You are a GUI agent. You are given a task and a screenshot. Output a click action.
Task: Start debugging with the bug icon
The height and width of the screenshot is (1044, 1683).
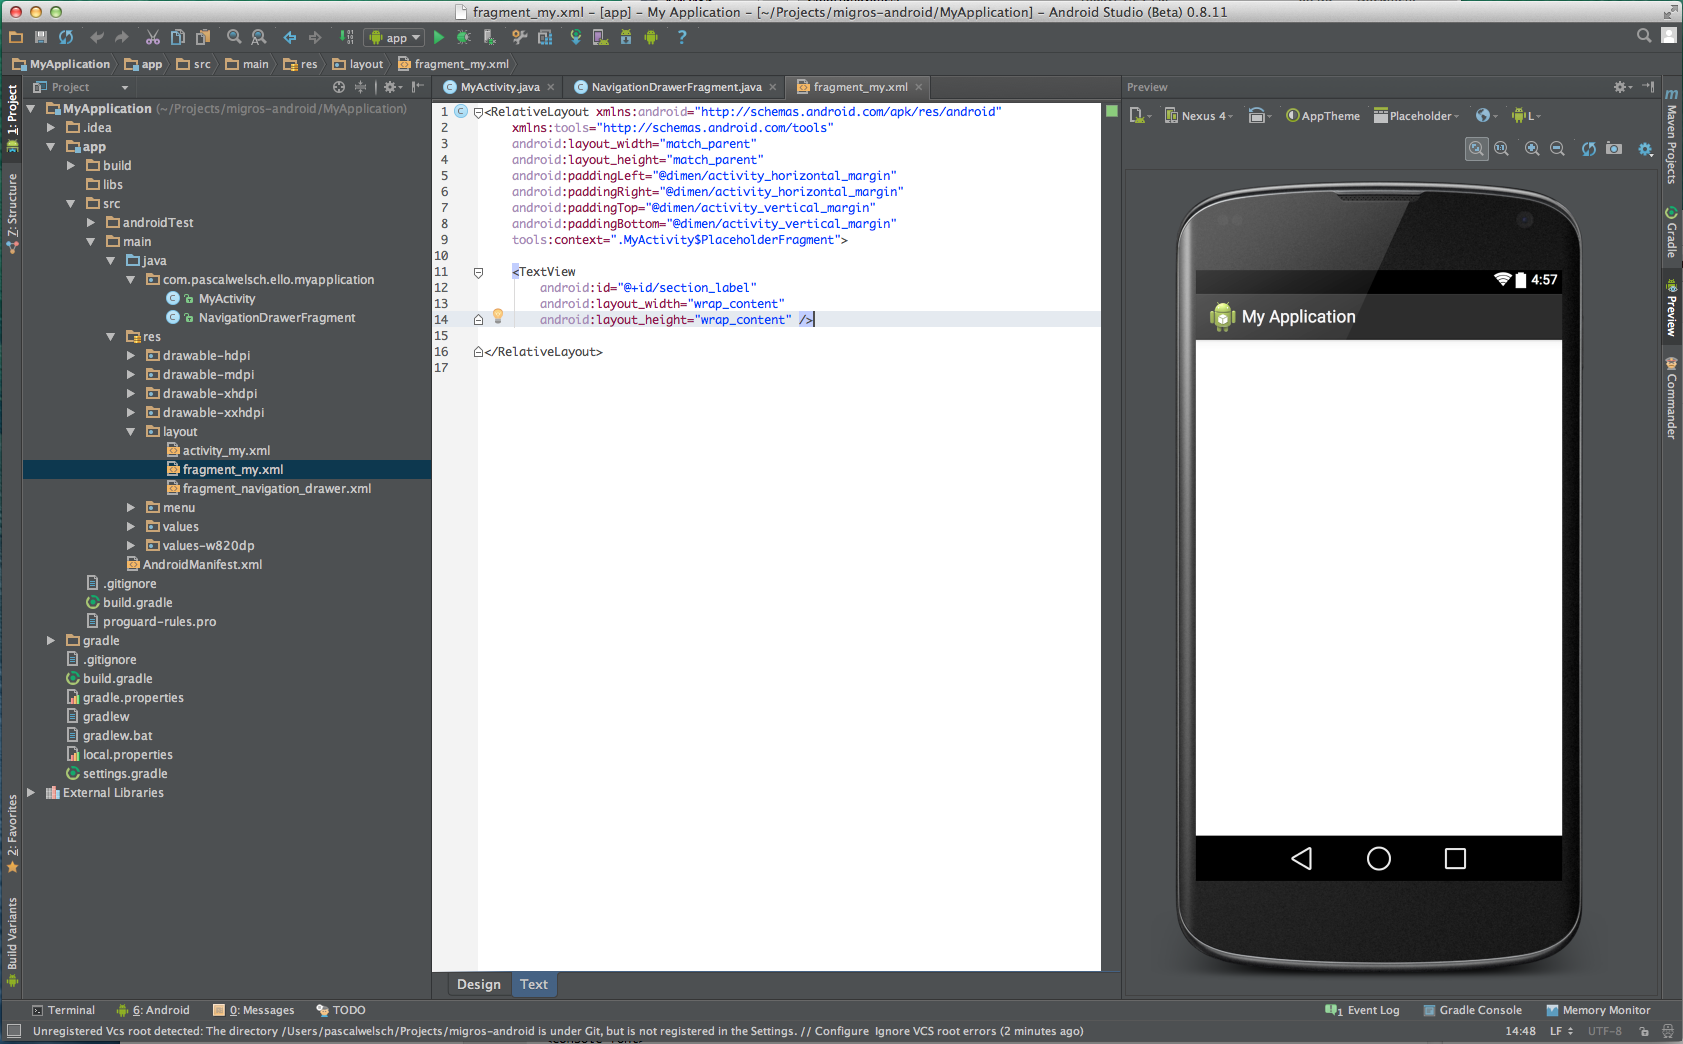(464, 37)
